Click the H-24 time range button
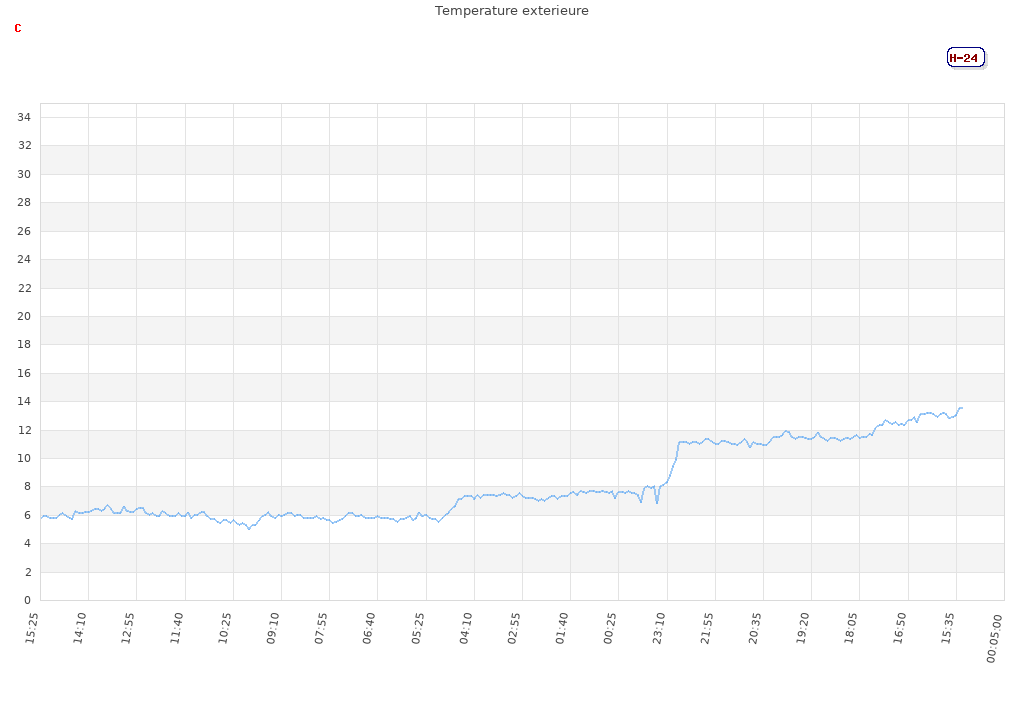Viewport: 1024px width, 720px height. (x=965, y=58)
